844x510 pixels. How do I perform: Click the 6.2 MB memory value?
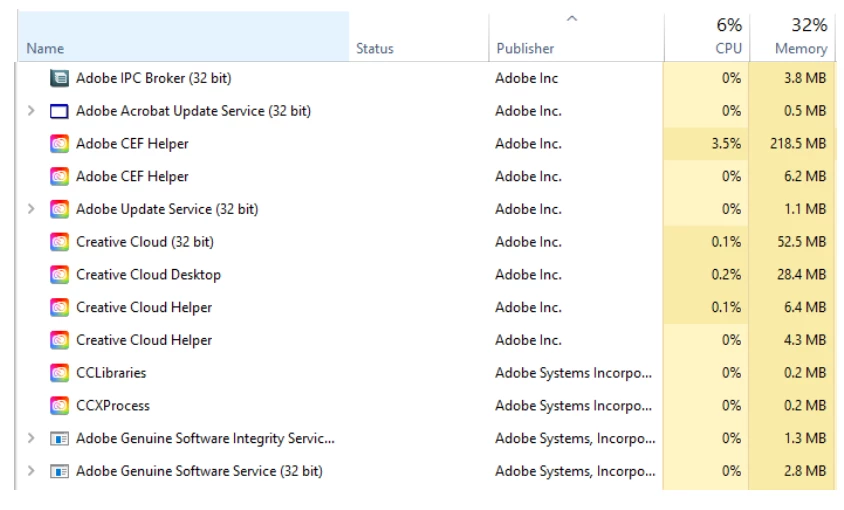[805, 177]
